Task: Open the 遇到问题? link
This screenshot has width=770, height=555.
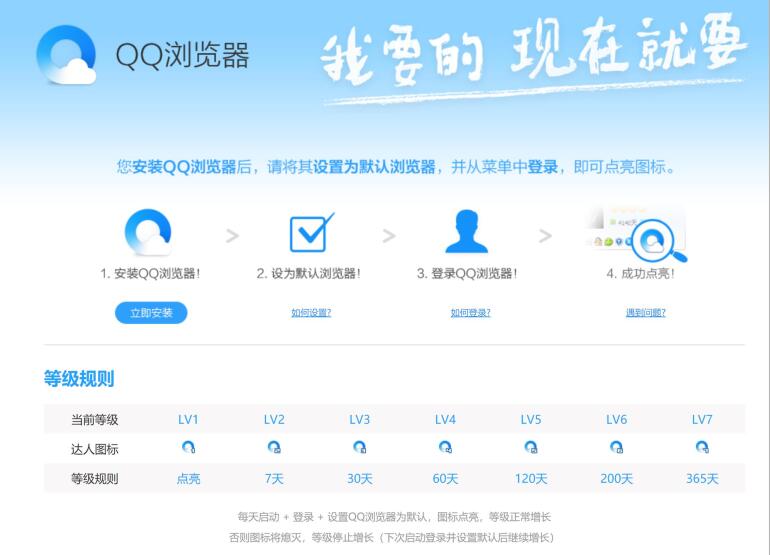Action: point(646,313)
